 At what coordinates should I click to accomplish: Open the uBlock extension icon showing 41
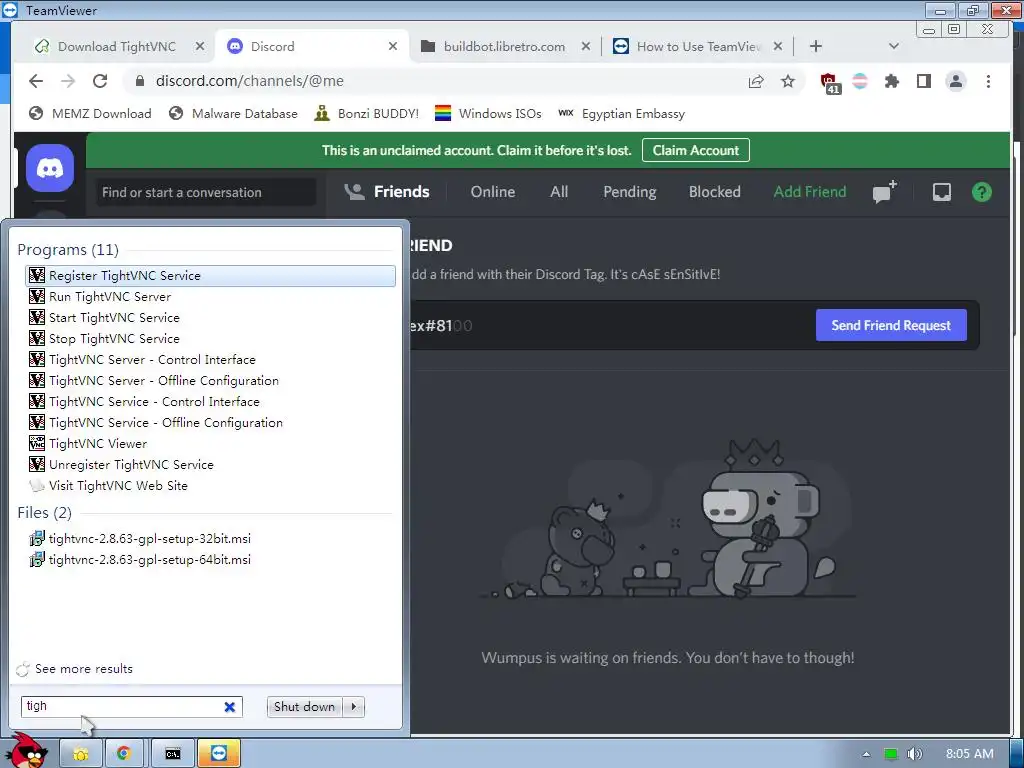point(830,83)
